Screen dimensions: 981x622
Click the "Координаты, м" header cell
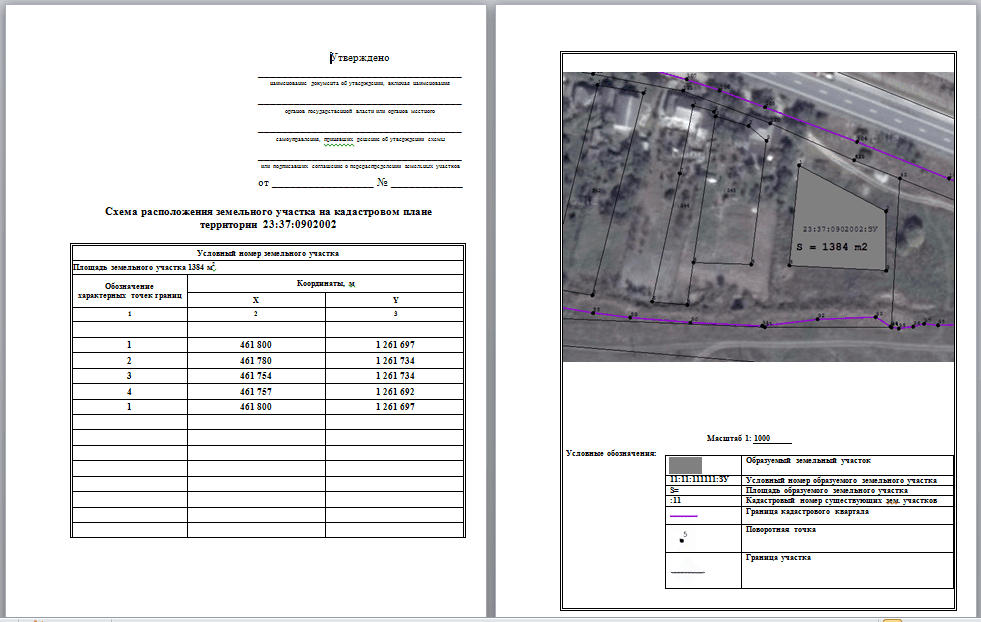point(325,283)
